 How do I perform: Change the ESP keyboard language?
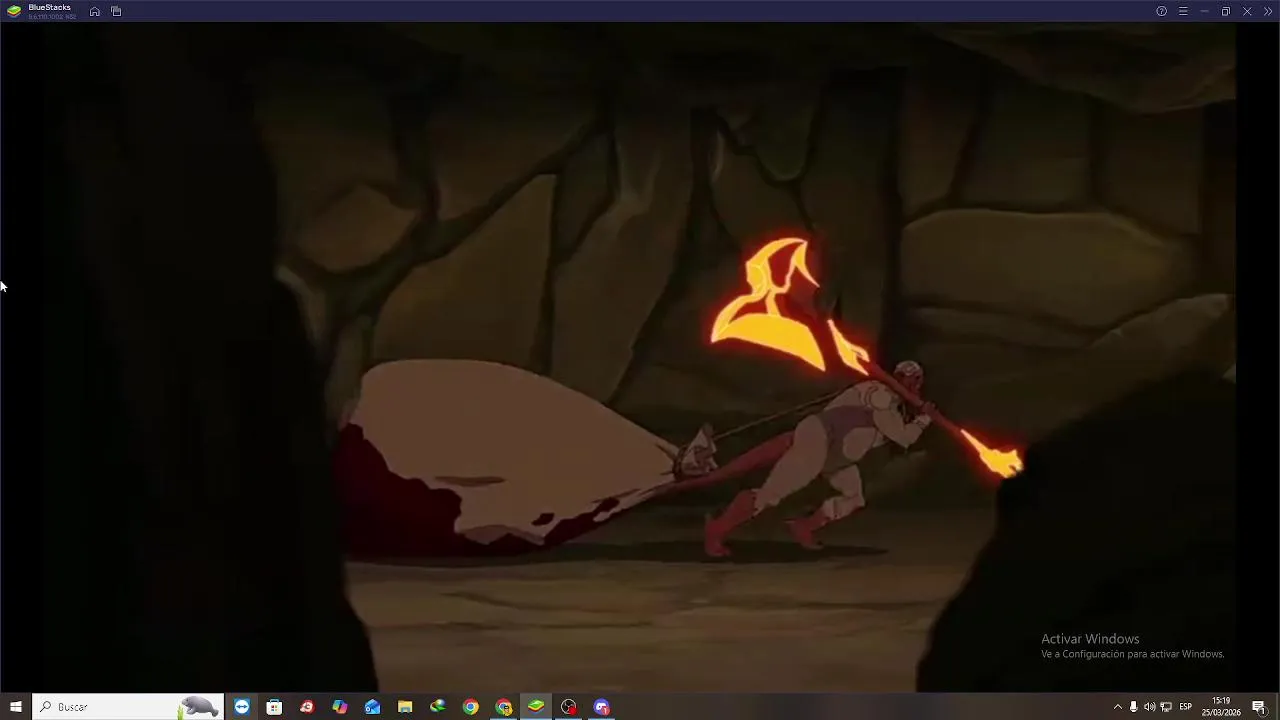click(1186, 707)
